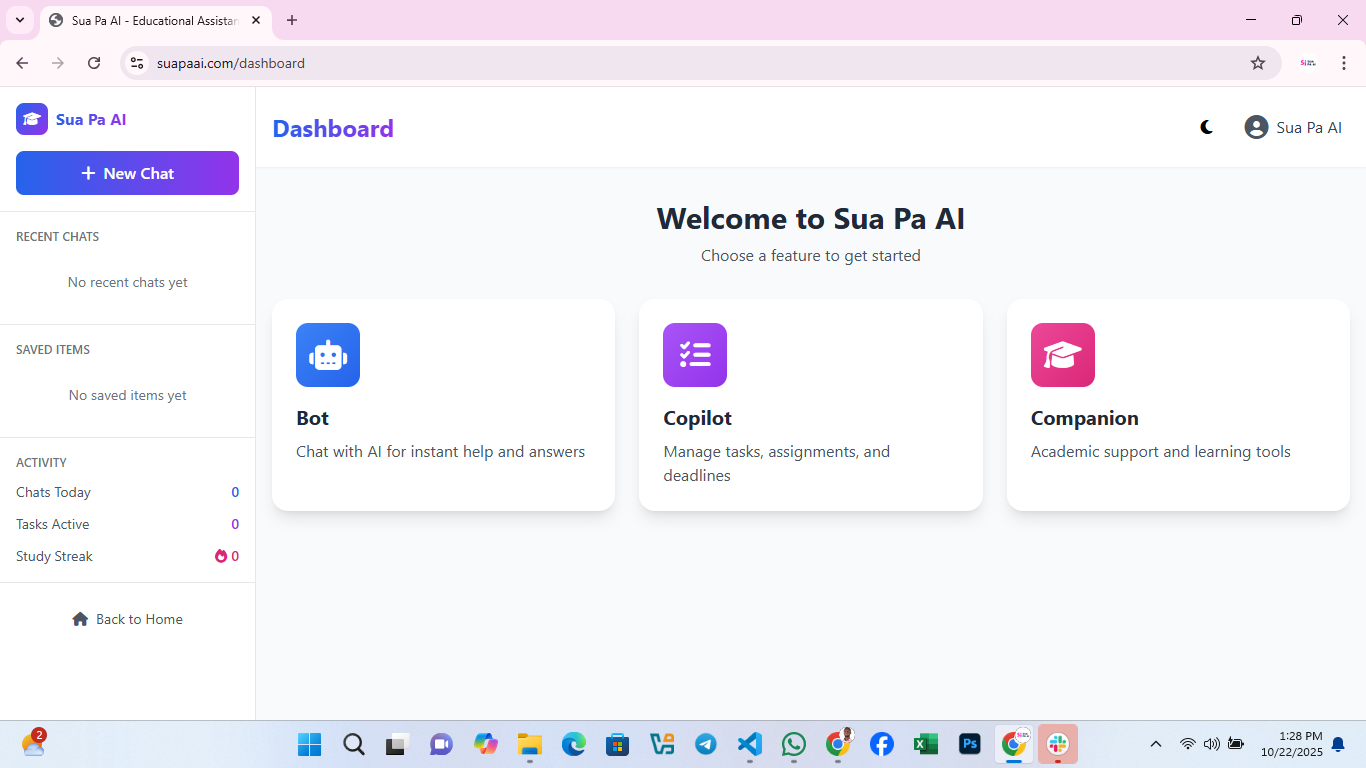Open the tab search dropdown arrow
The width and height of the screenshot is (1366, 768).
click(x=20, y=20)
